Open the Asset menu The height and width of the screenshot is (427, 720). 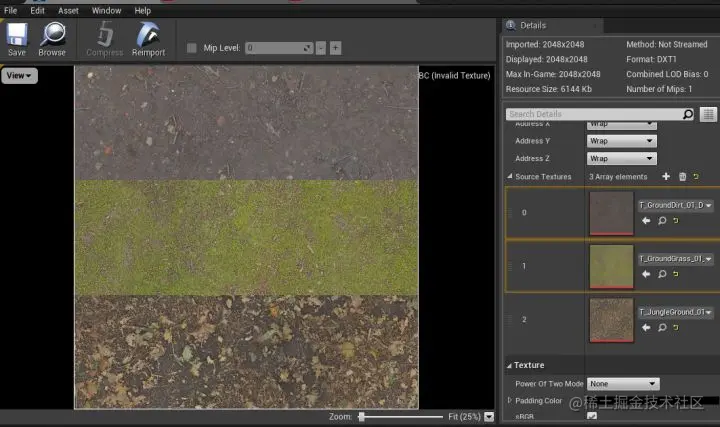click(68, 10)
